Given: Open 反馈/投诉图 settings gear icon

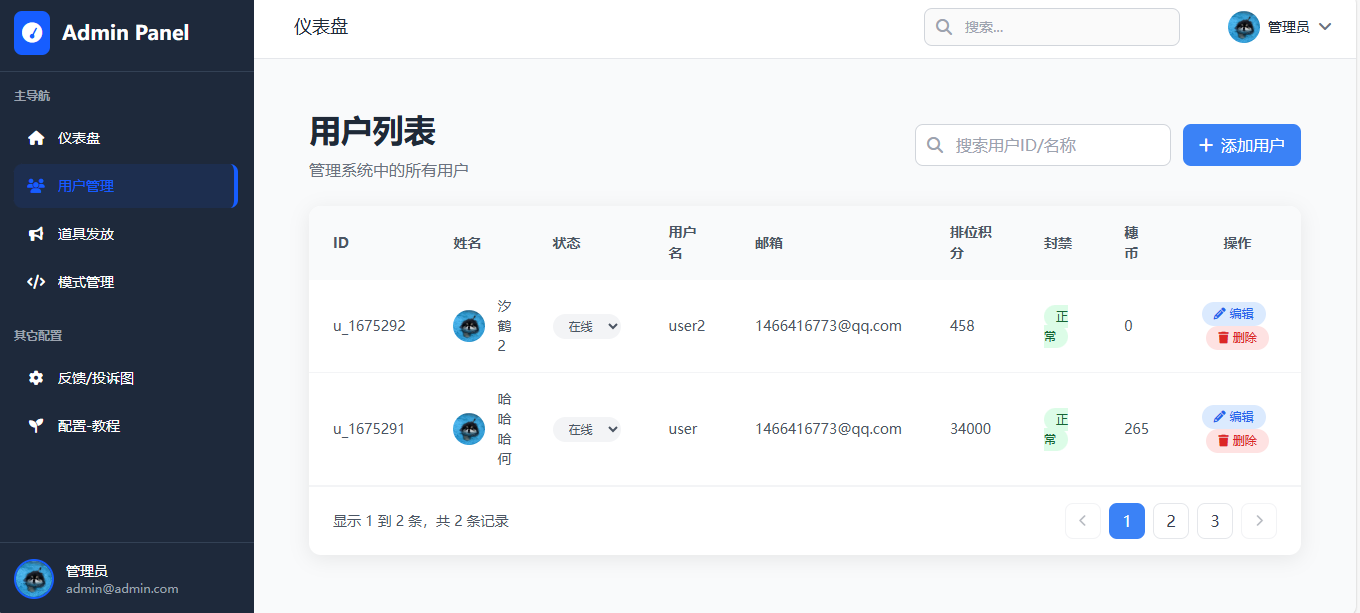Looking at the screenshot, I should (x=36, y=378).
